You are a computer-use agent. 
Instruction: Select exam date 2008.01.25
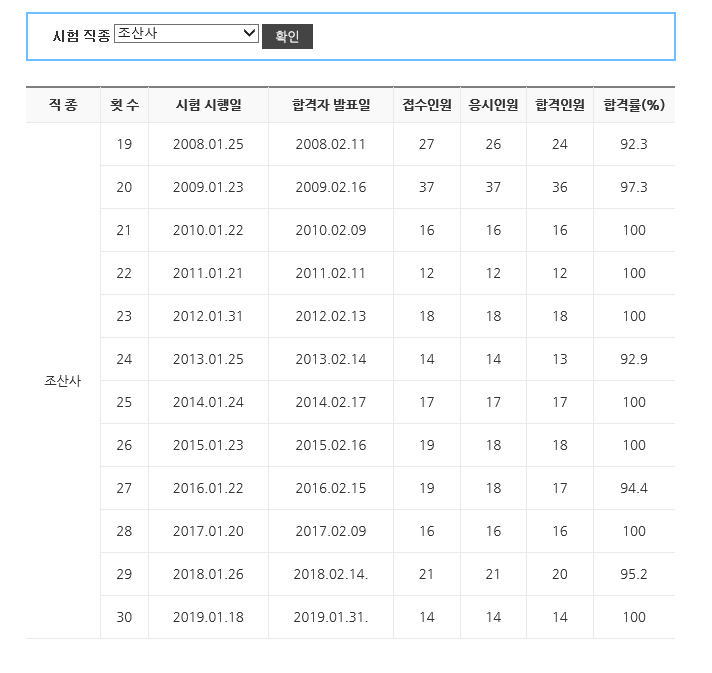[208, 144]
